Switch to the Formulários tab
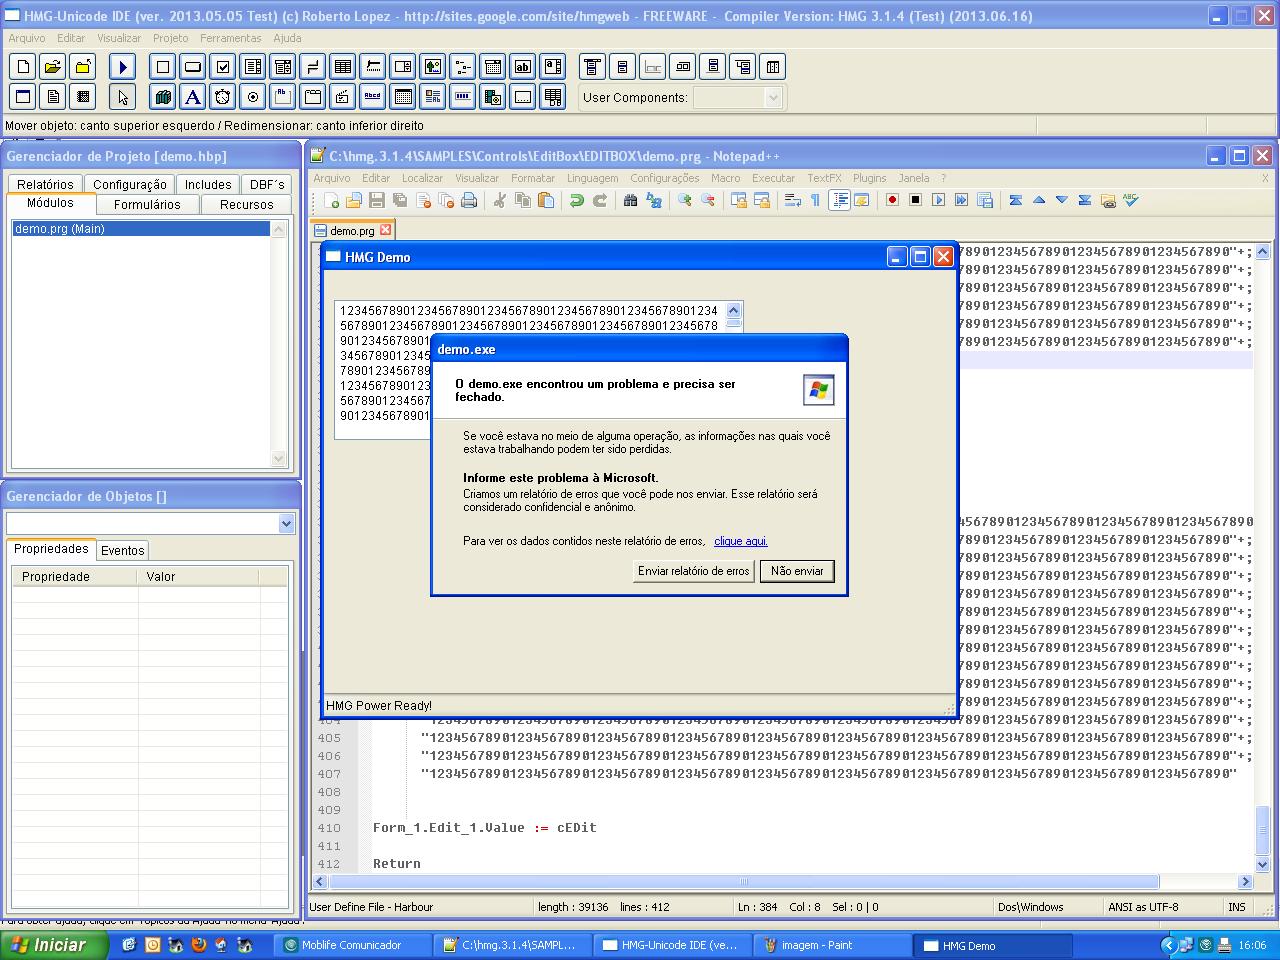The width and height of the screenshot is (1280, 960). (147, 204)
